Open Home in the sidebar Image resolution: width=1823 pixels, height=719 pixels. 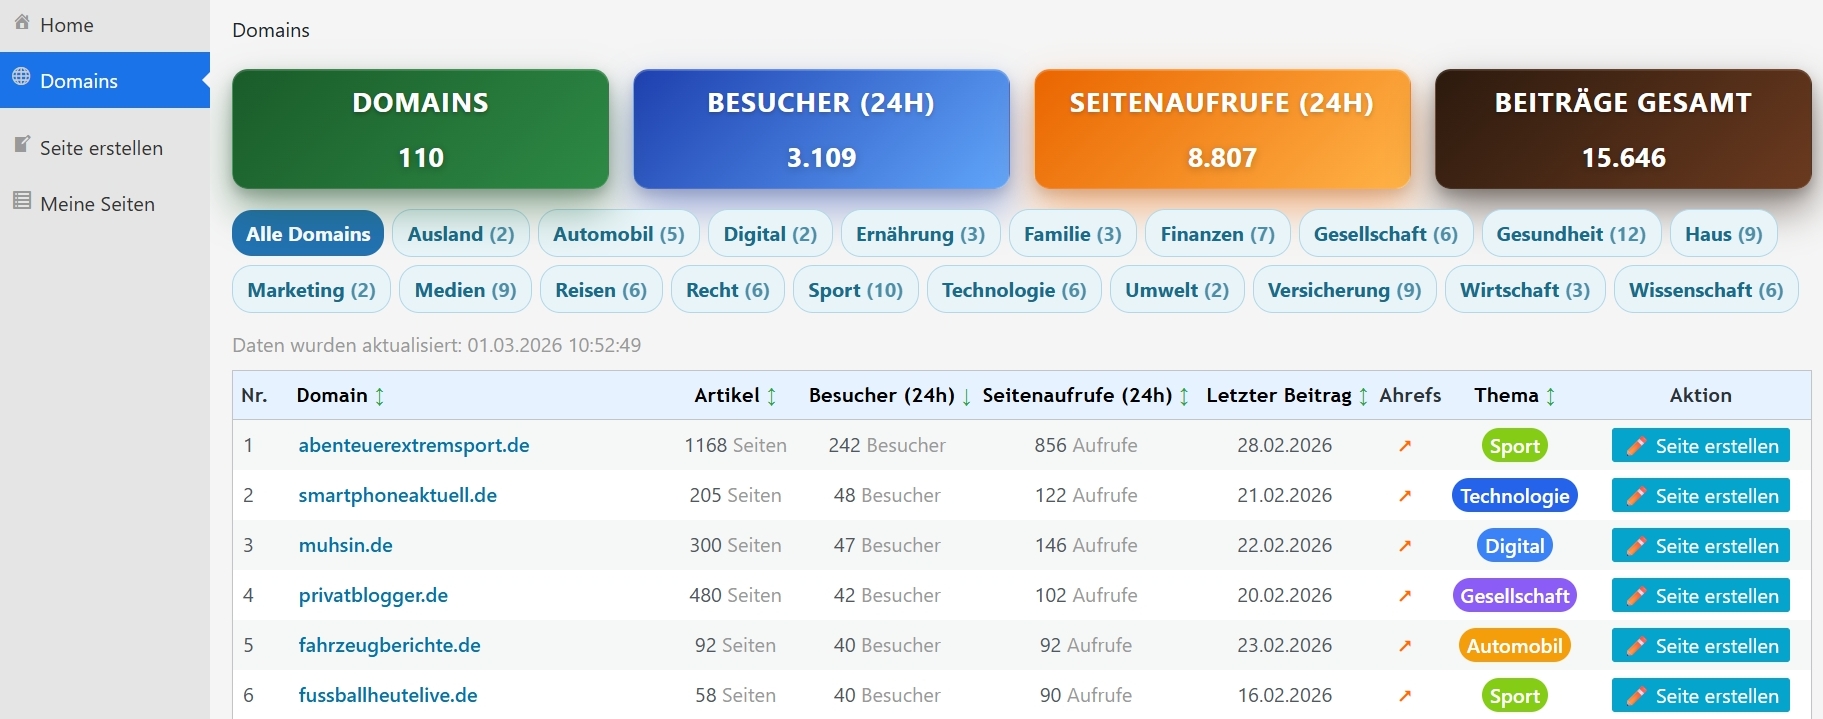click(x=105, y=25)
